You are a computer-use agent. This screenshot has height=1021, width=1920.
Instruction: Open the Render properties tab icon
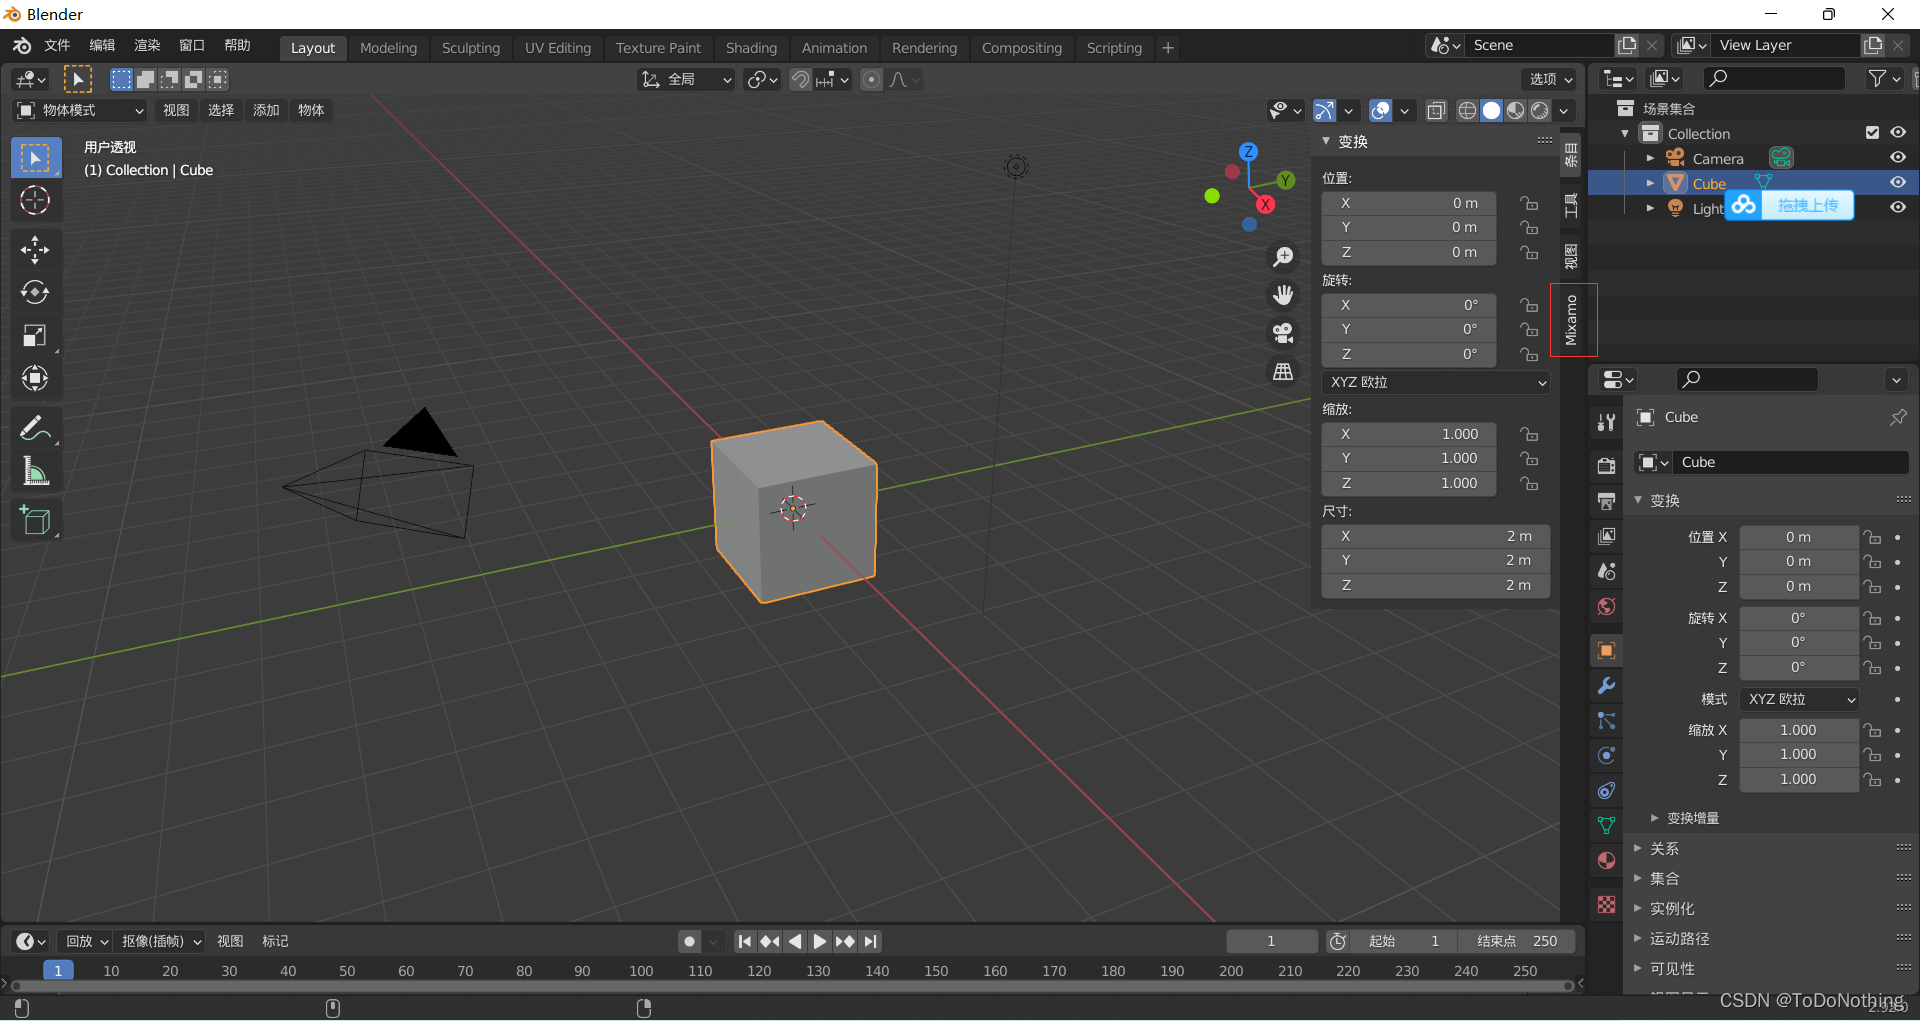(1606, 466)
